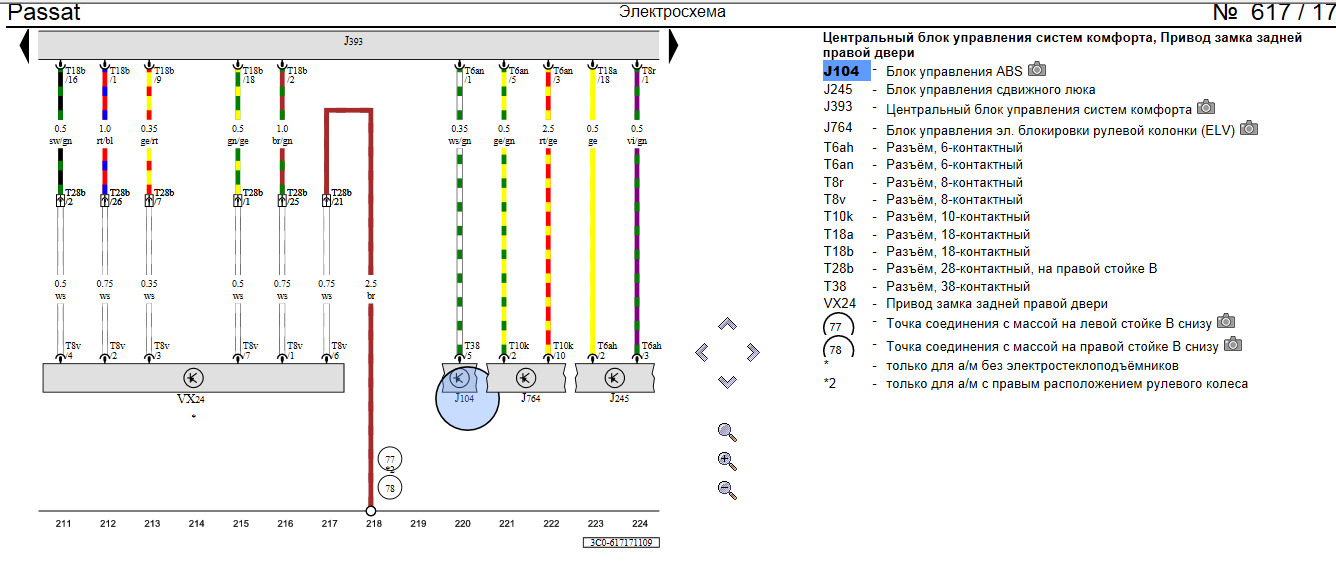Open photo for ground point 78
This screenshot has height=584, width=1336.
[x=1233, y=345]
